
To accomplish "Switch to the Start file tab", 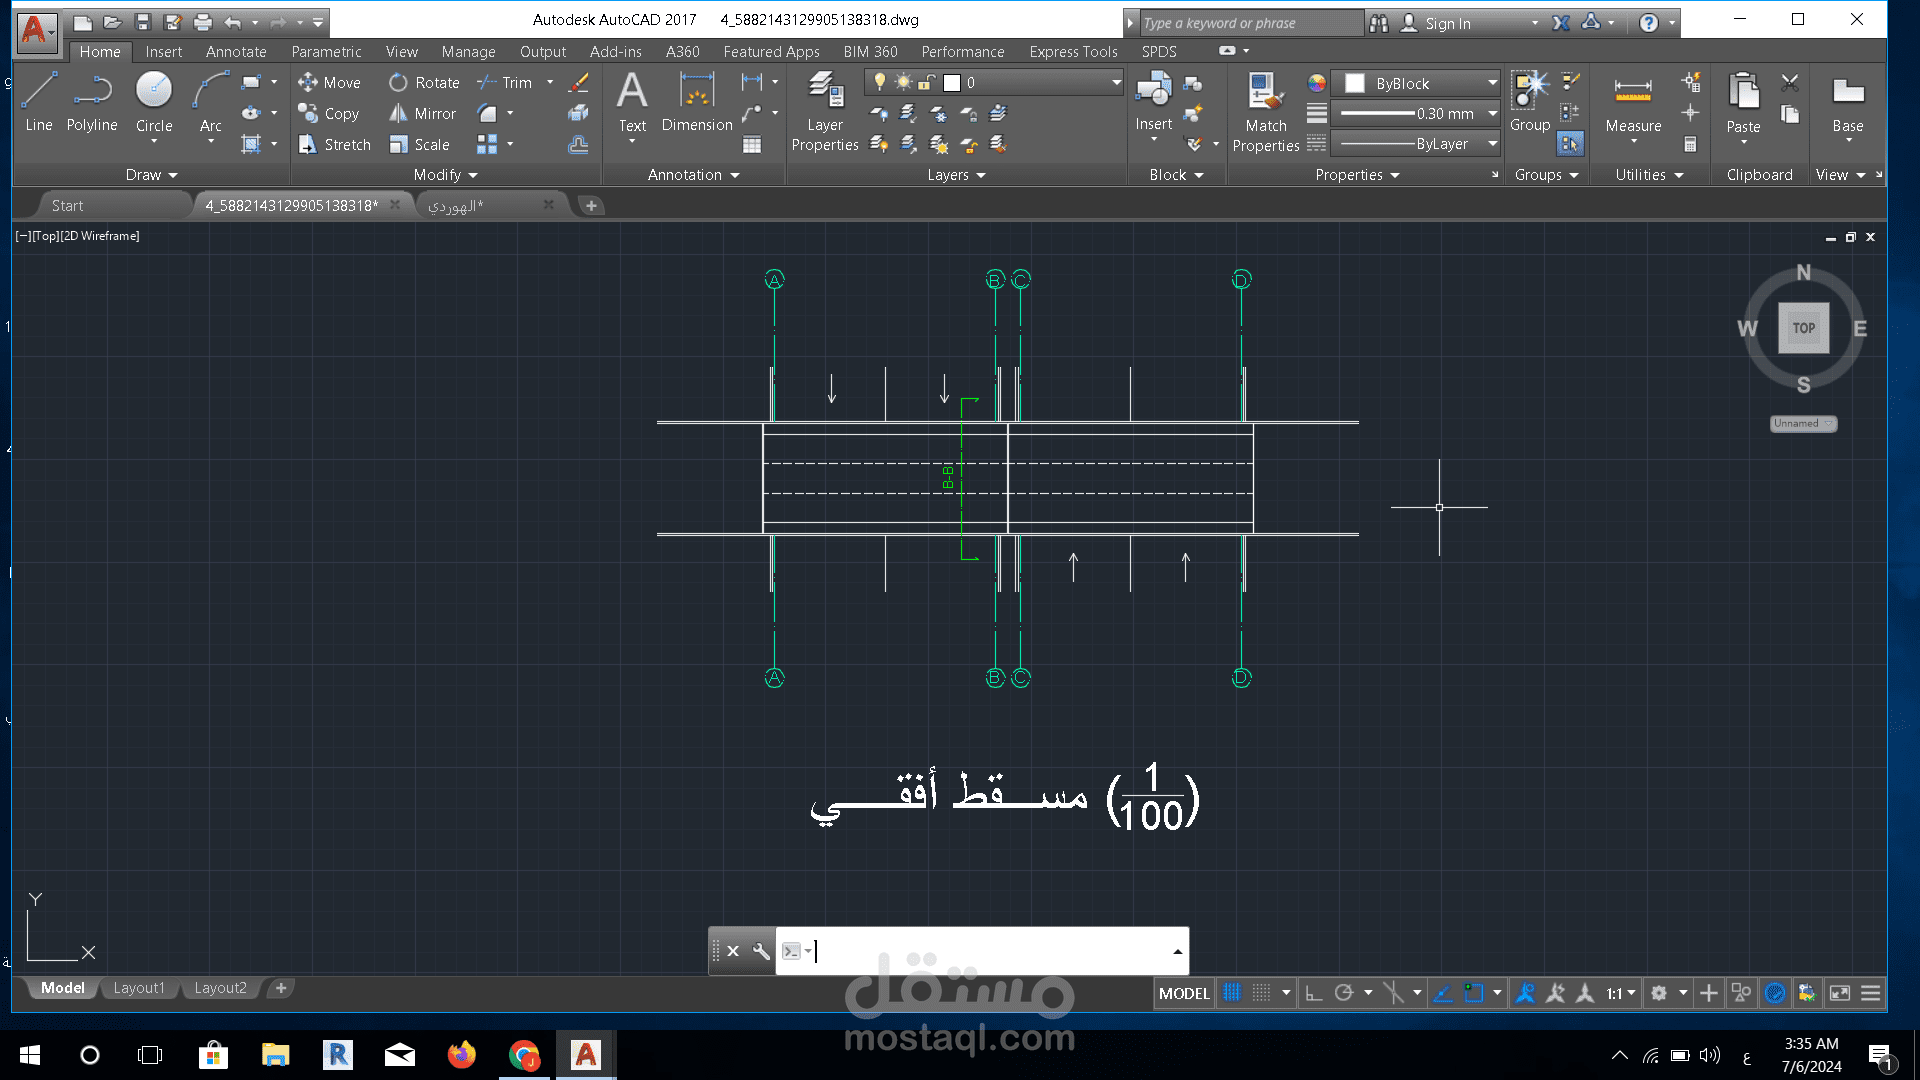I will point(67,206).
